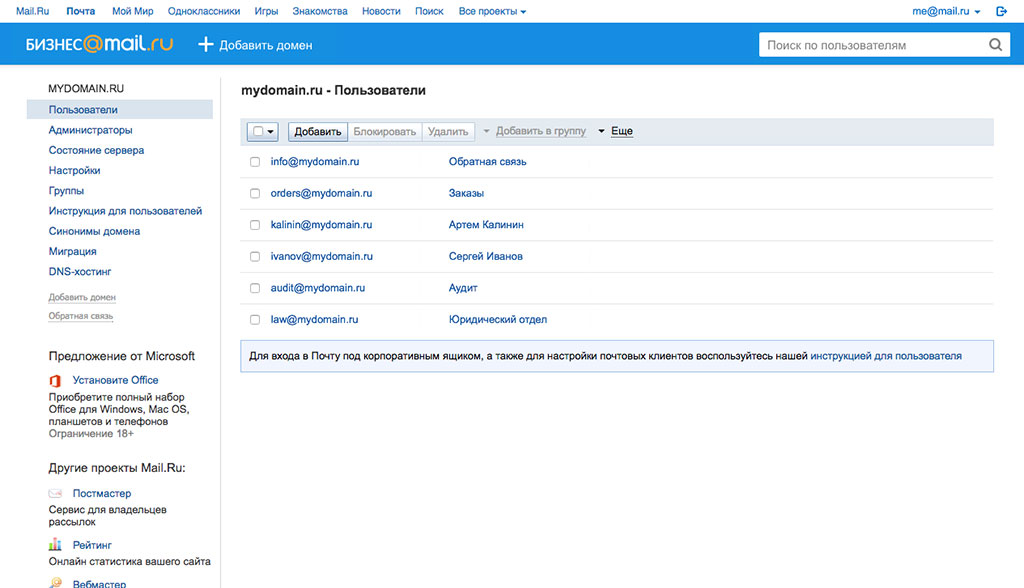Click the Добавить button
The image size is (1024, 588).
click(317, 131)
